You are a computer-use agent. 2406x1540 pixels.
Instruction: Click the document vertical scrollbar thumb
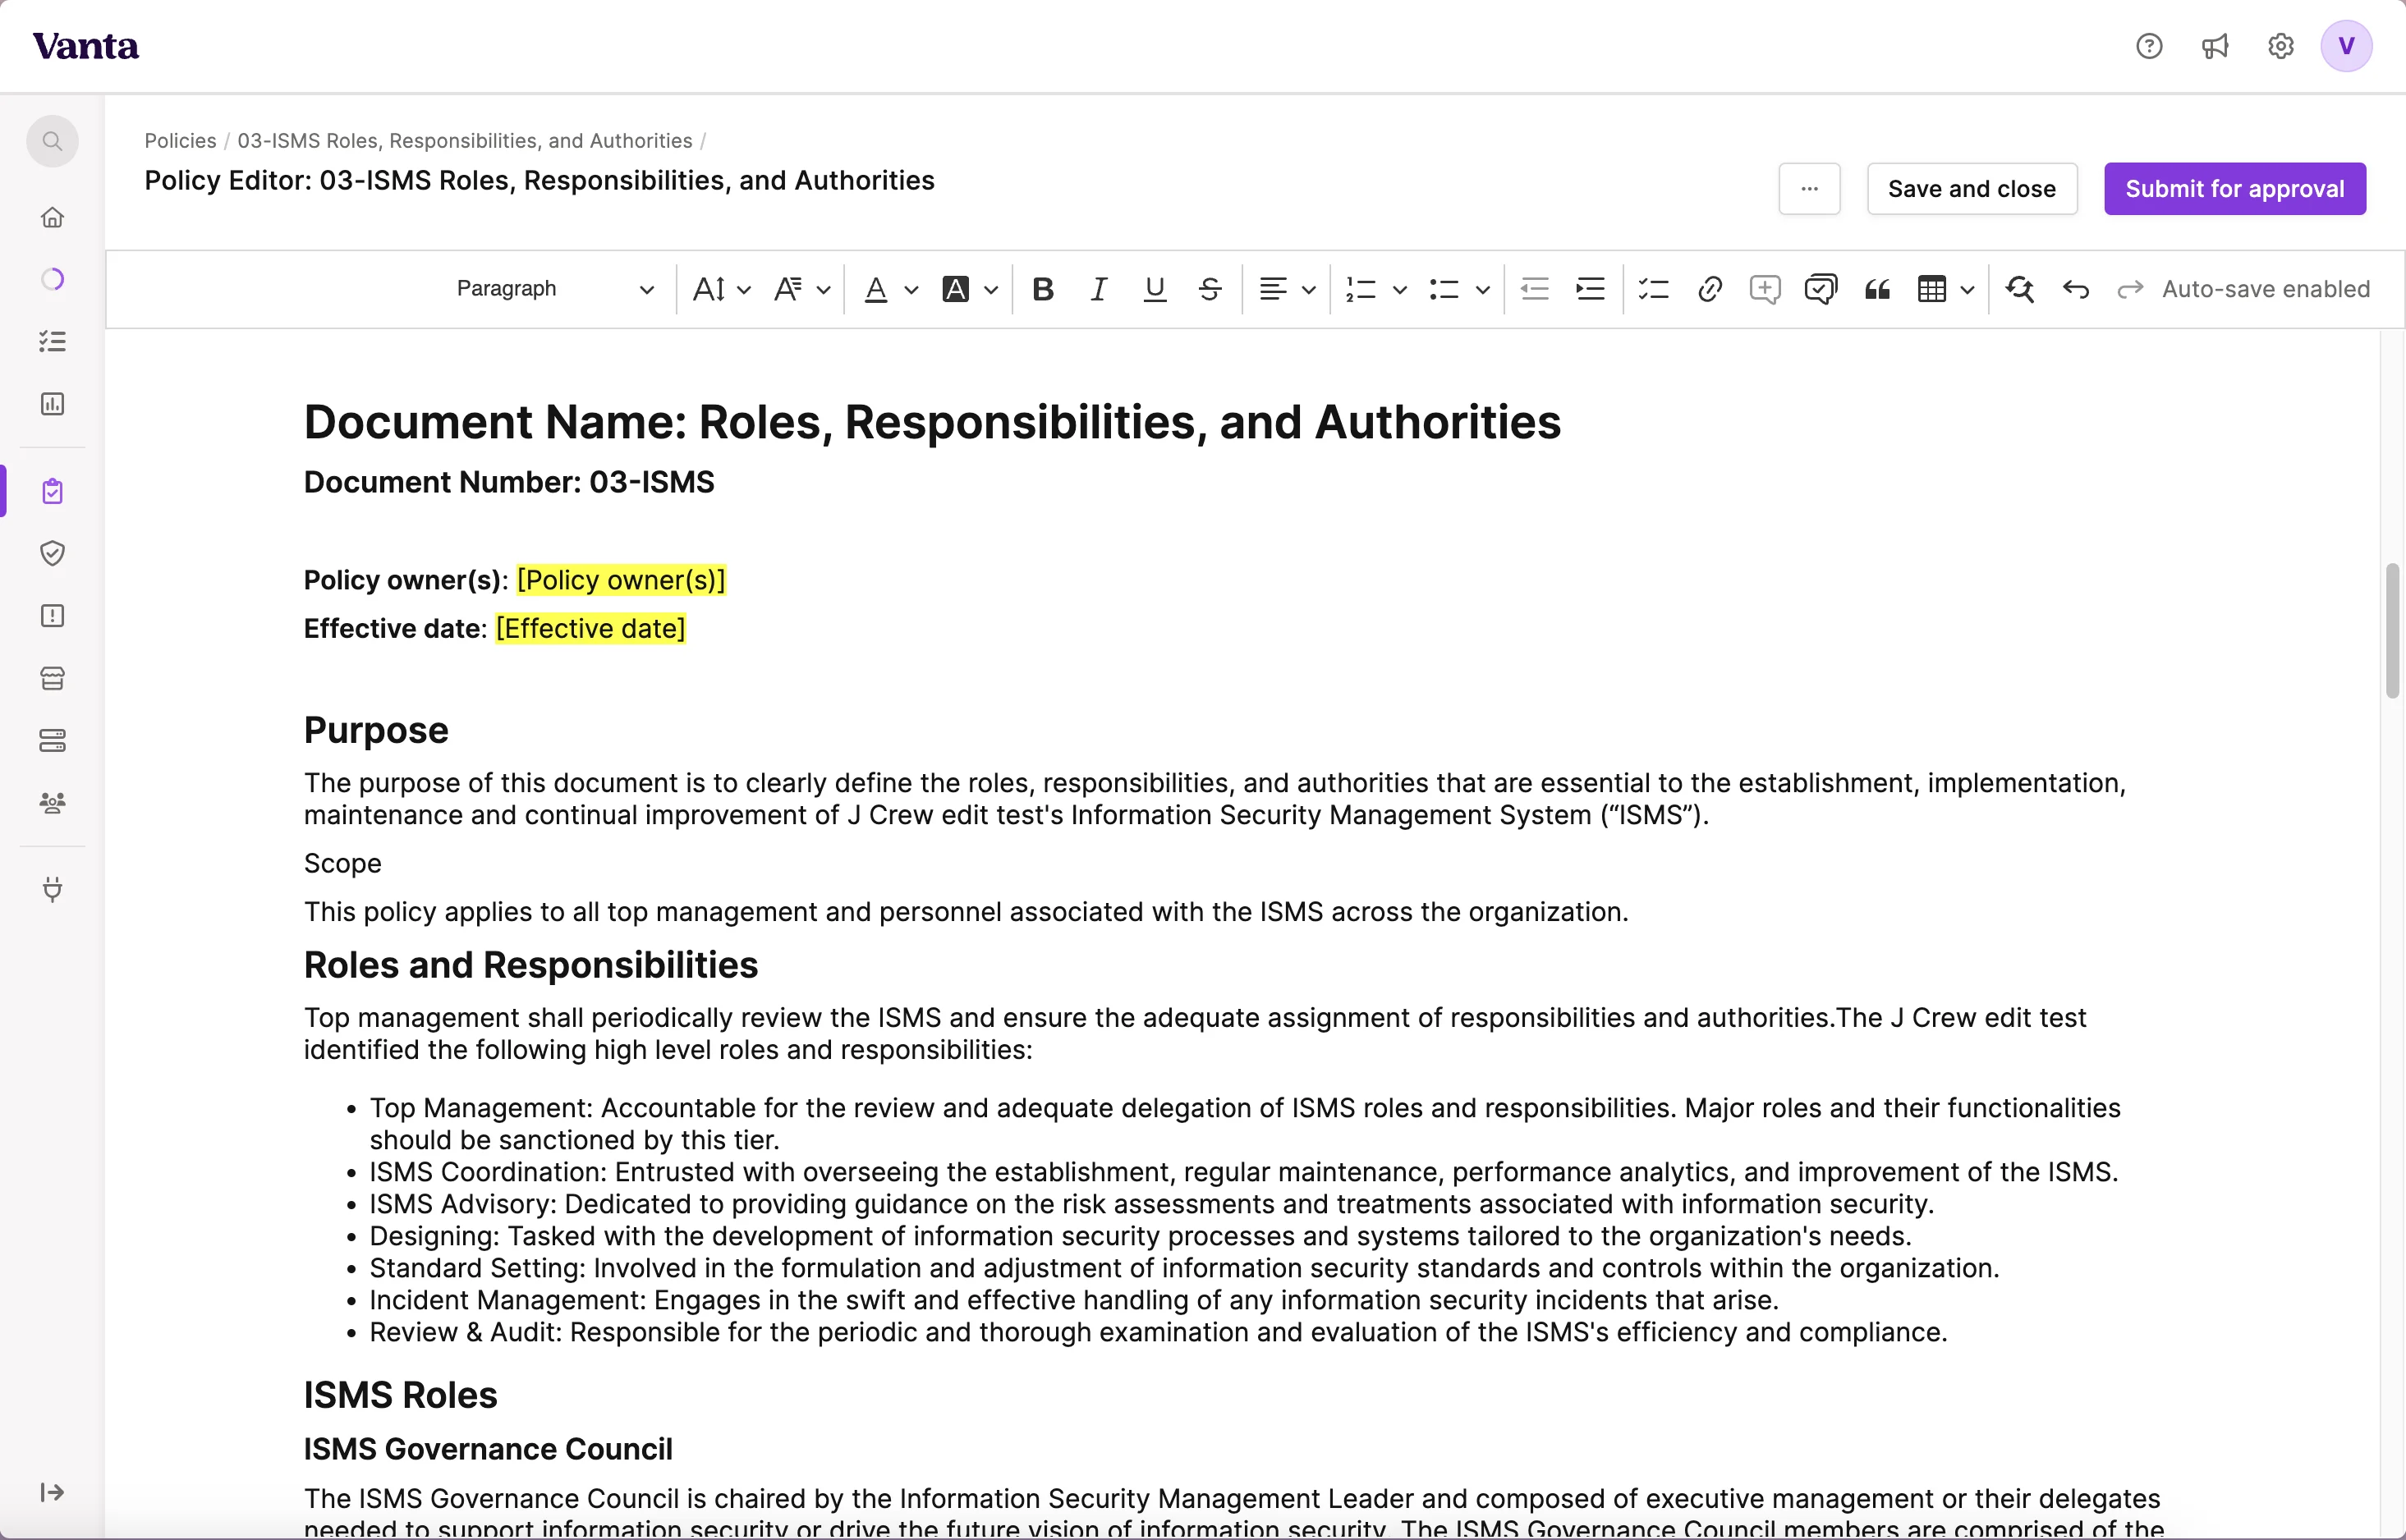tap(2391, 630)
